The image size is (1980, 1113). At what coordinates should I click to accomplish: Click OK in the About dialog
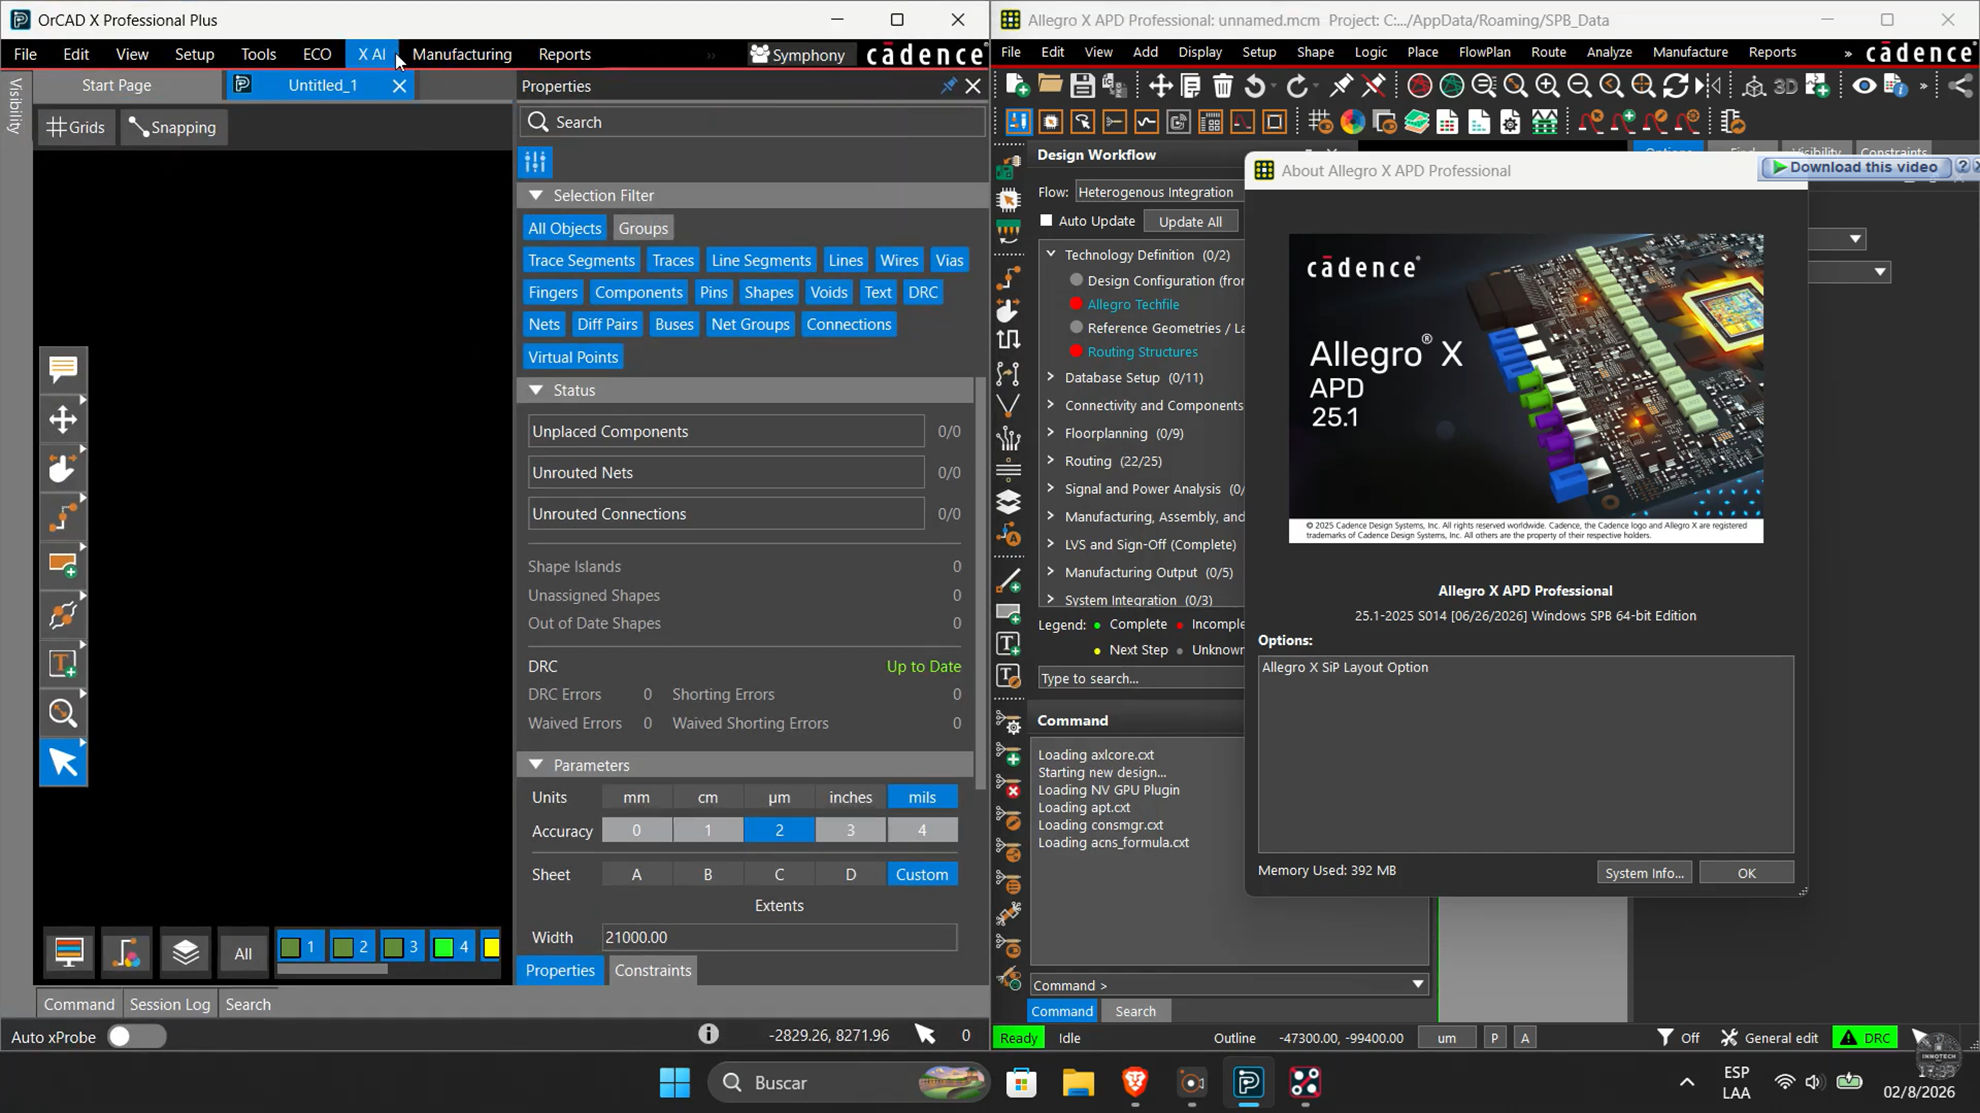(x=1746, y=873)
